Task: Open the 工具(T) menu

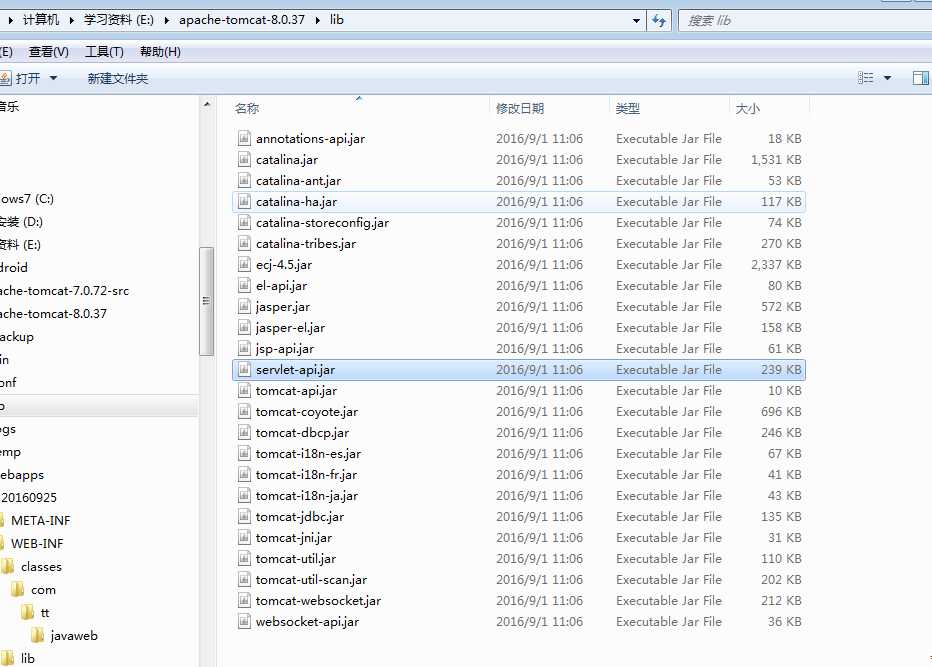Action: [105, 52]
